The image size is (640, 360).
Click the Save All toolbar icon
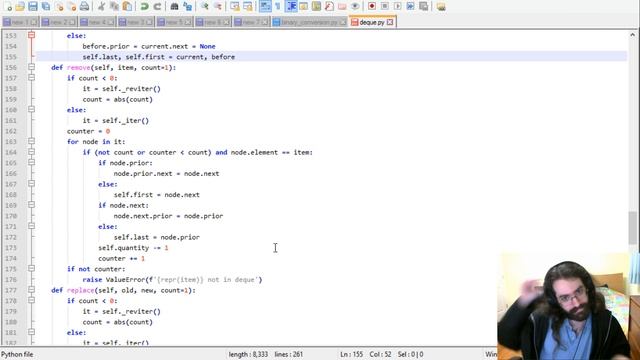(x=46, y=7)
